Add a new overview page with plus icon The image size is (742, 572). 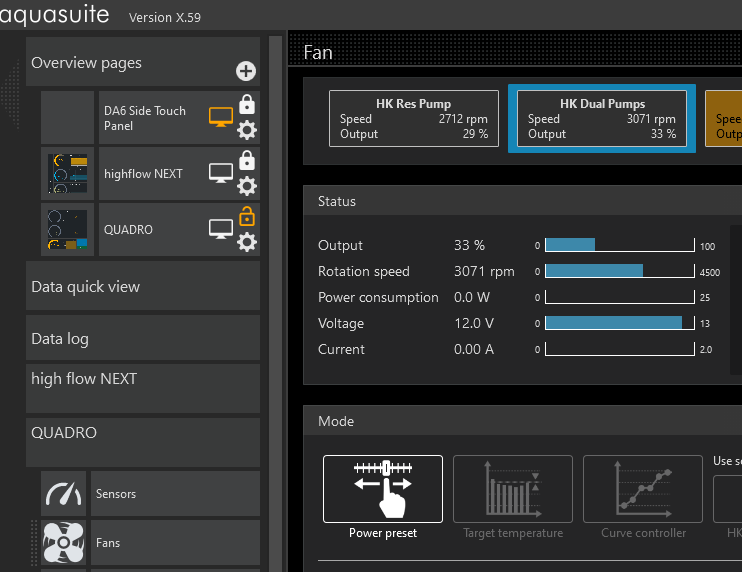coord(245,71)
